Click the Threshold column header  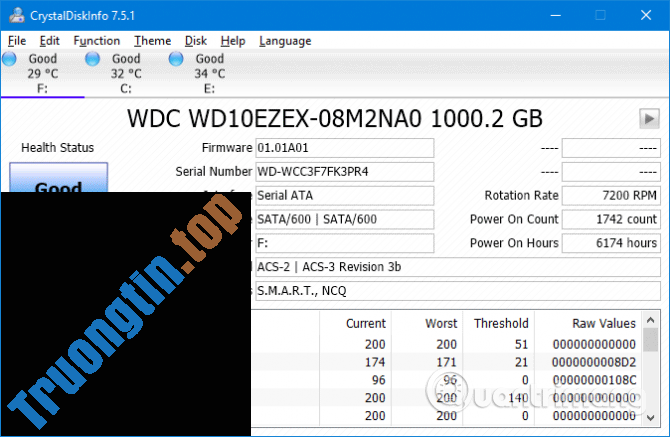(501, 324)
